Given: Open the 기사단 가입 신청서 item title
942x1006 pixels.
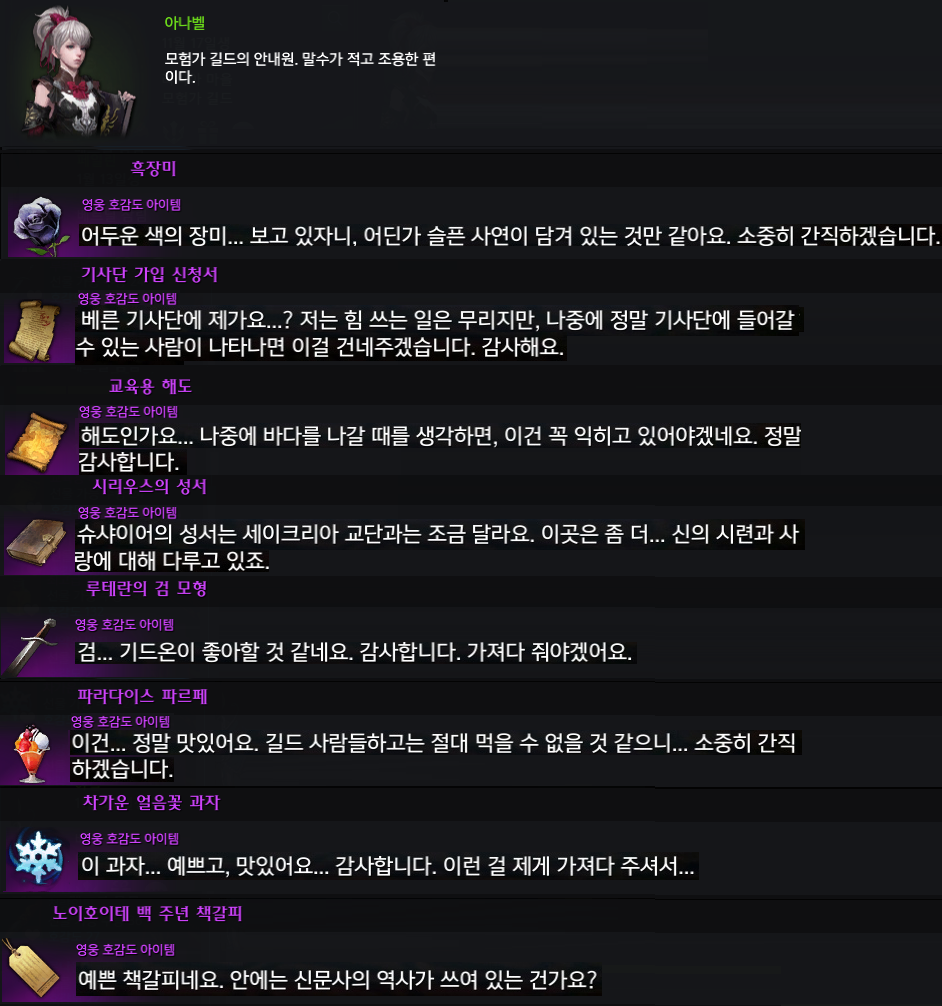Looking at the screenshot, I should pos(150,275).
